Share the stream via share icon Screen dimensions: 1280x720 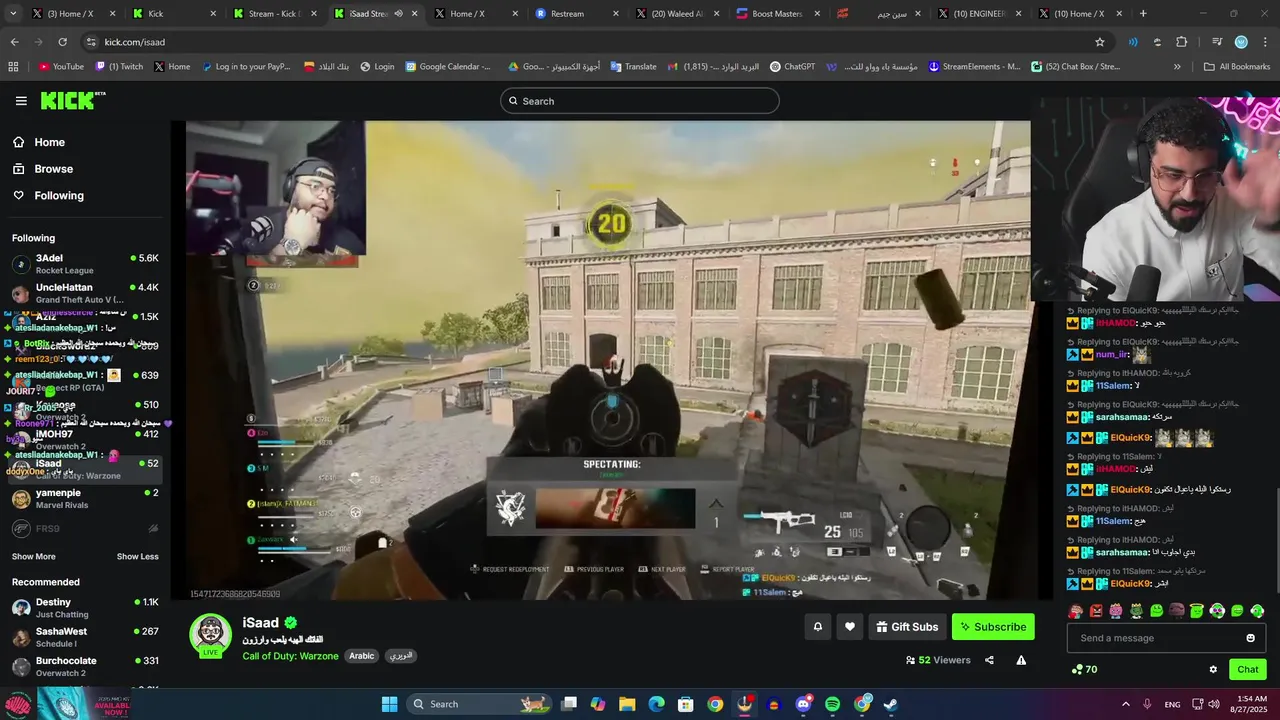tap(989, 660)
